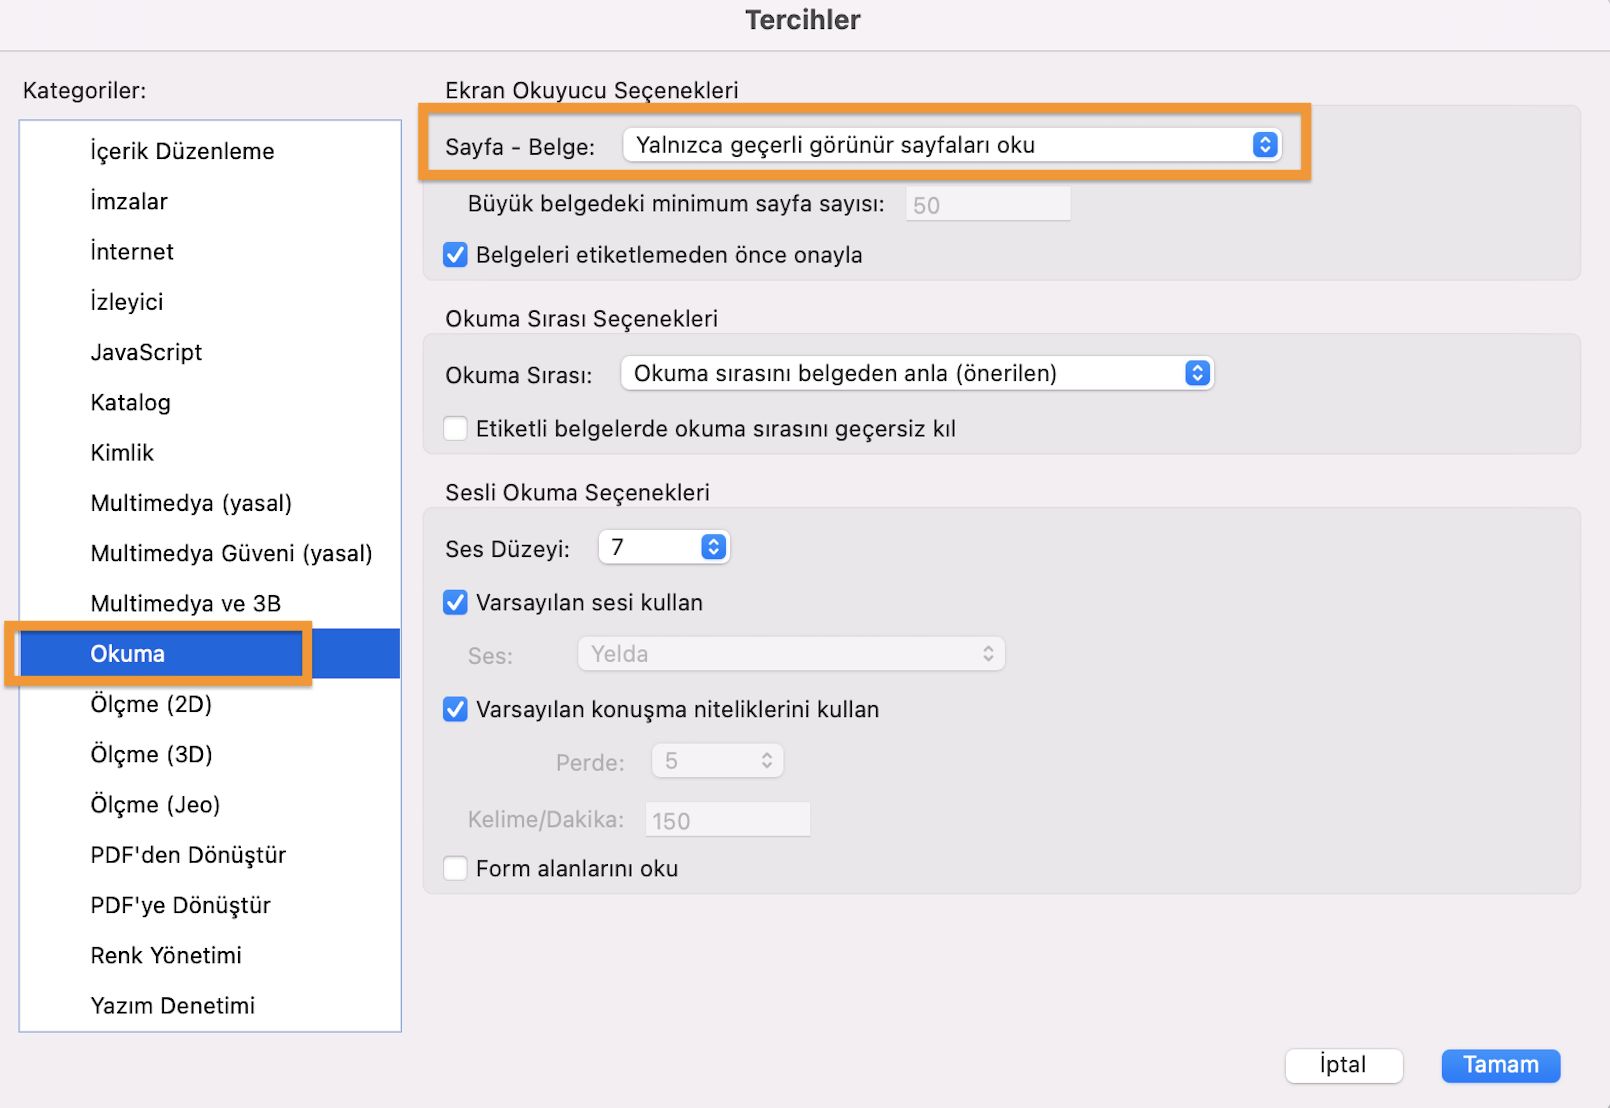The image size is (1610, 1108).
Task: Go to Multimedya Güveni (yasal) category
Action: pyautogui.click(x=231, y=553)
